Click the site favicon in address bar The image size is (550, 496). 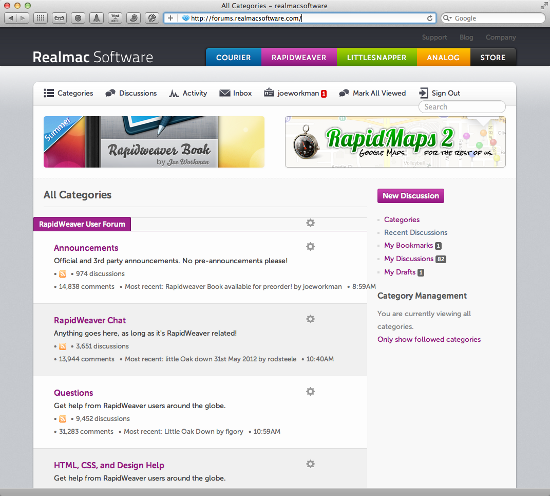click(x=186, y=18)
